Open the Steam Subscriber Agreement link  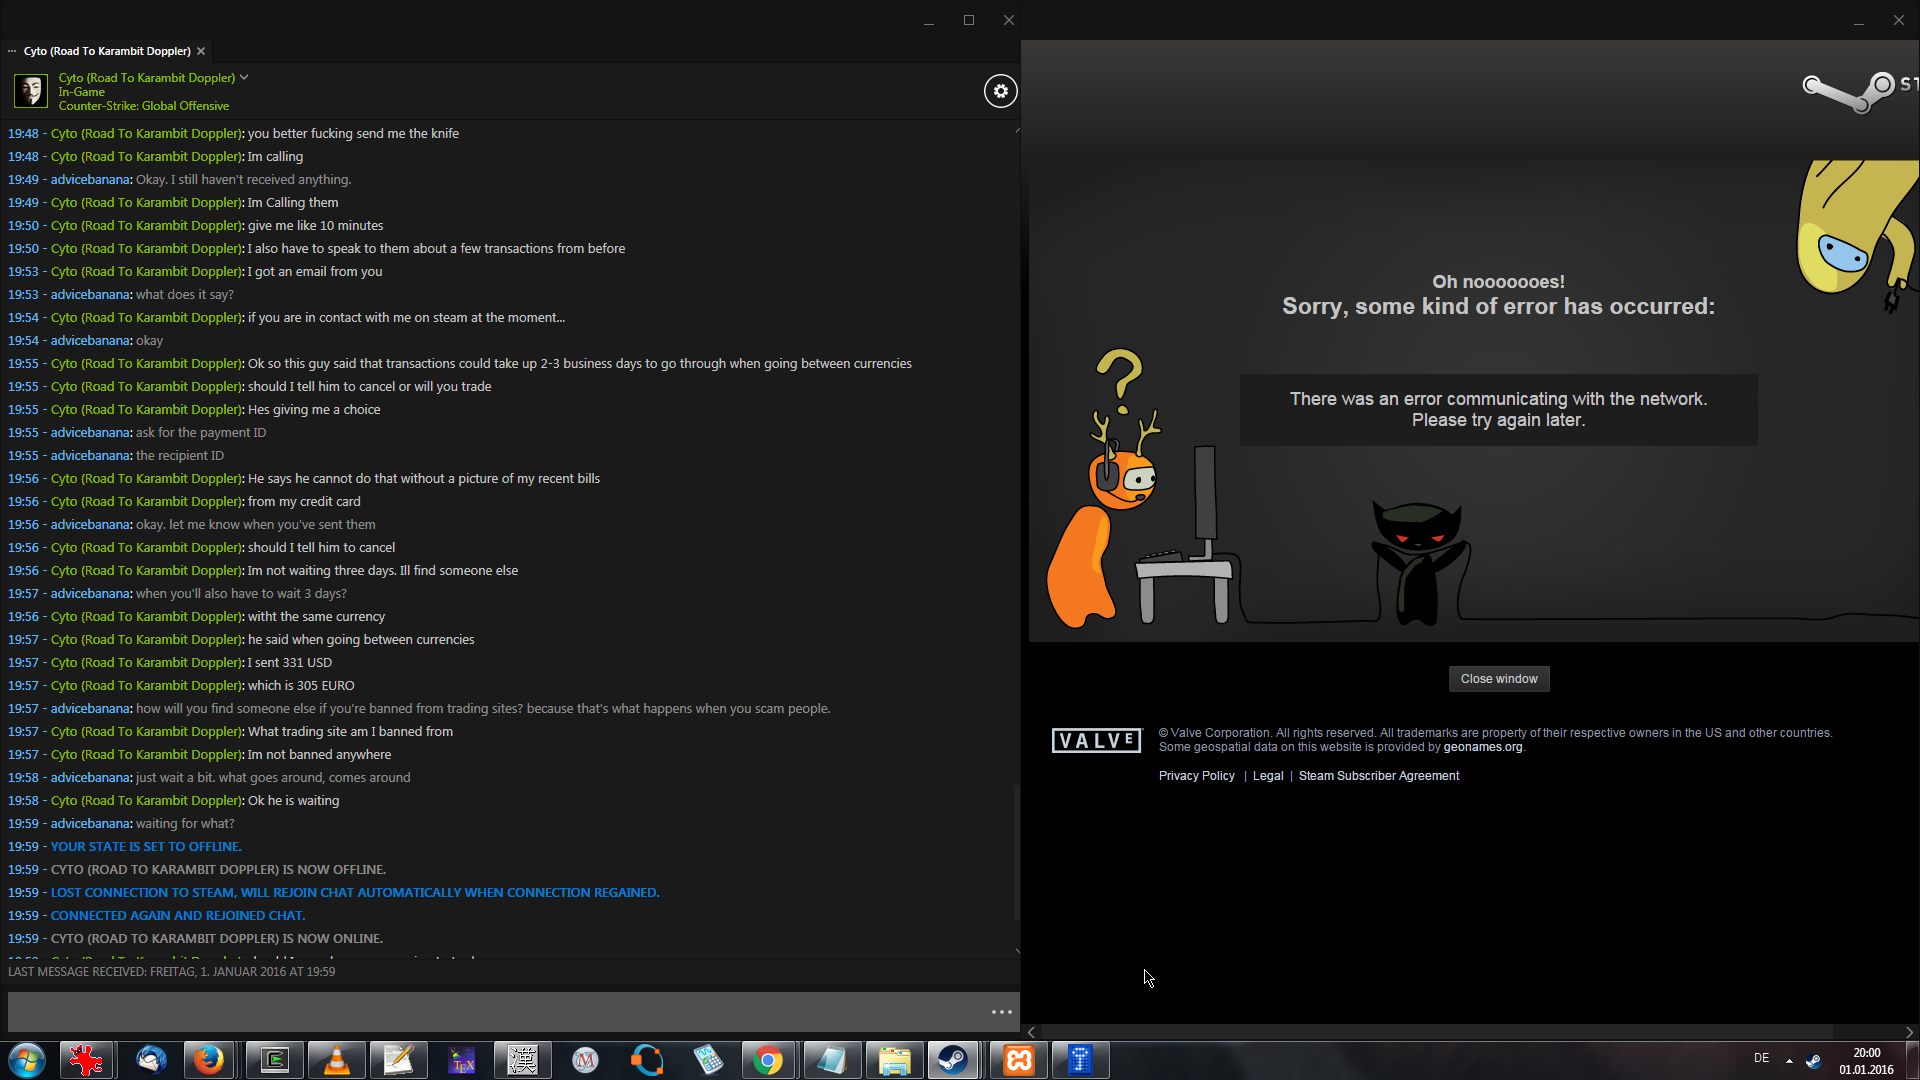pyautogui.click(x=1378, y=776)
